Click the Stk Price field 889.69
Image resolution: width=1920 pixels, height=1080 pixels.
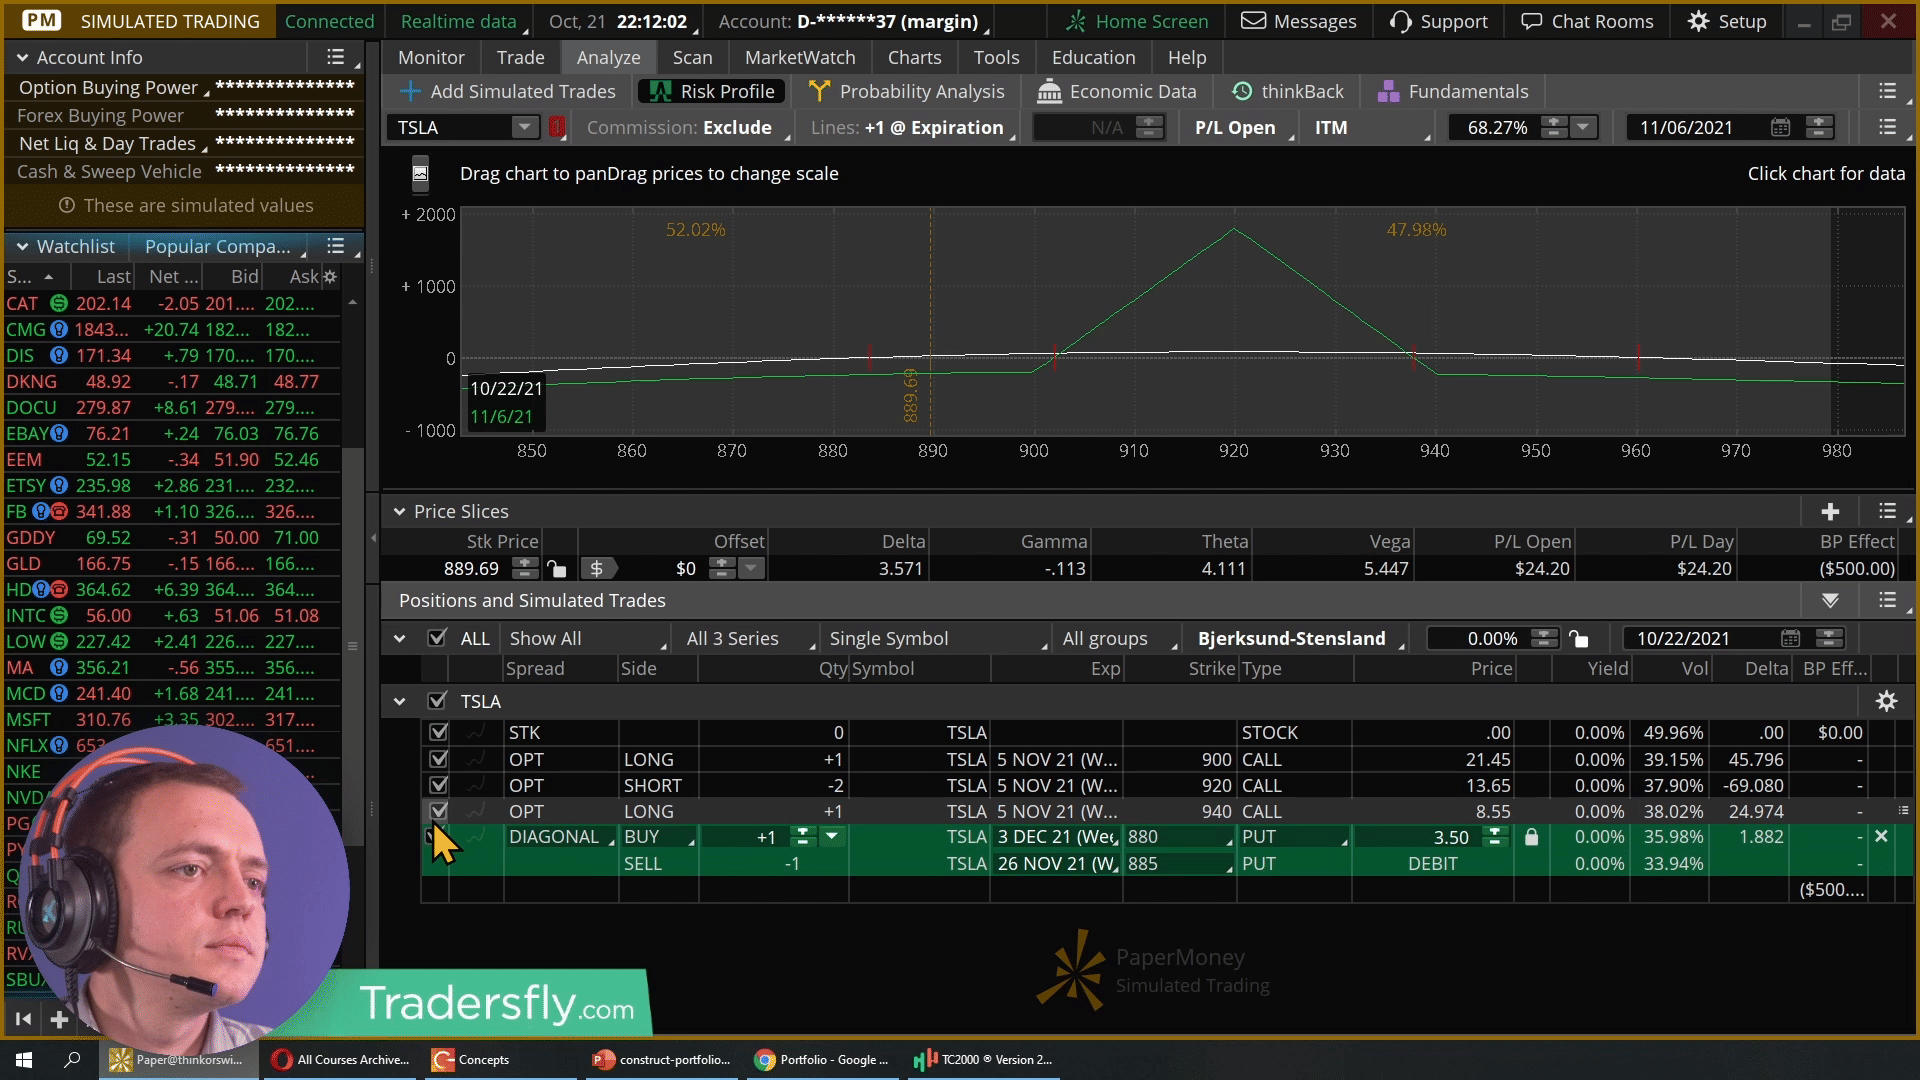[x=472, y=568]
